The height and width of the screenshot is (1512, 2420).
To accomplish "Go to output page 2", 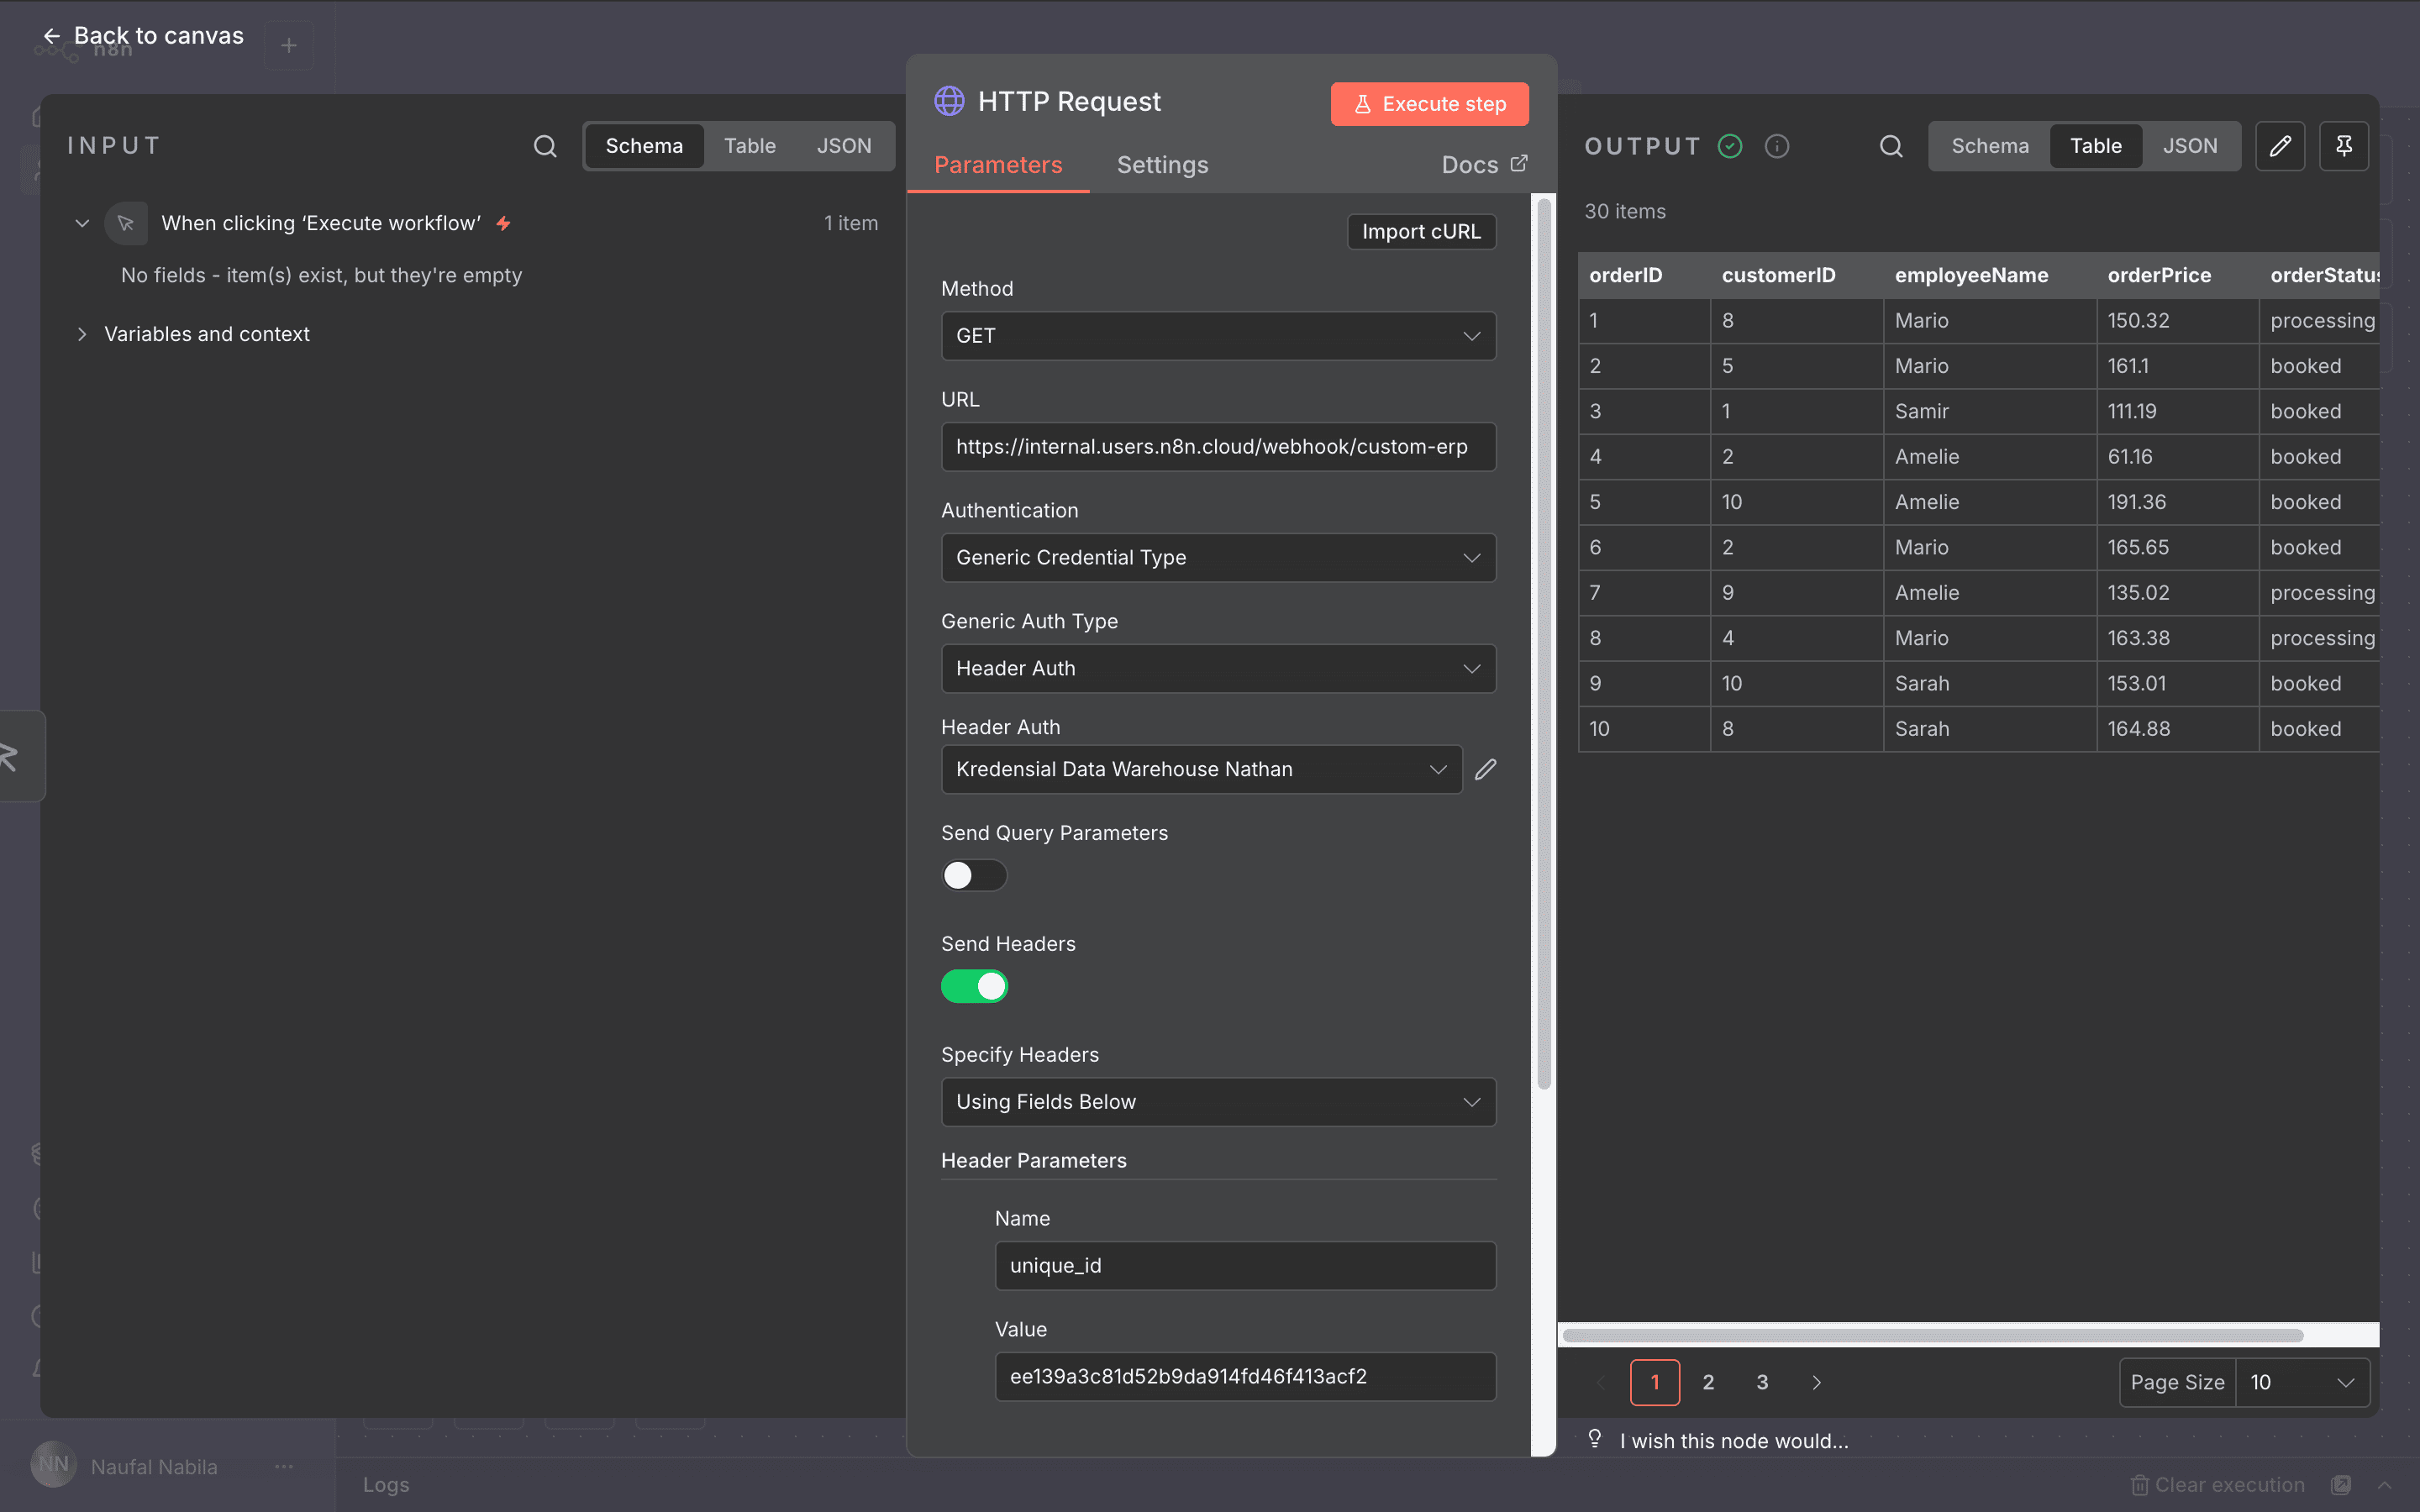I will [1709, 1382].
